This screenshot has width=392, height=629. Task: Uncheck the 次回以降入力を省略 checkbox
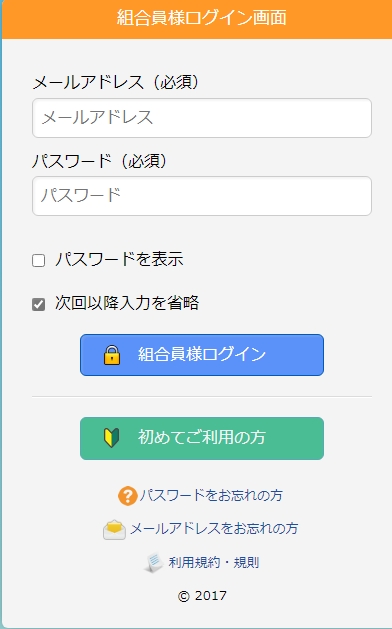pyautogui.click(x=39, y=304)
